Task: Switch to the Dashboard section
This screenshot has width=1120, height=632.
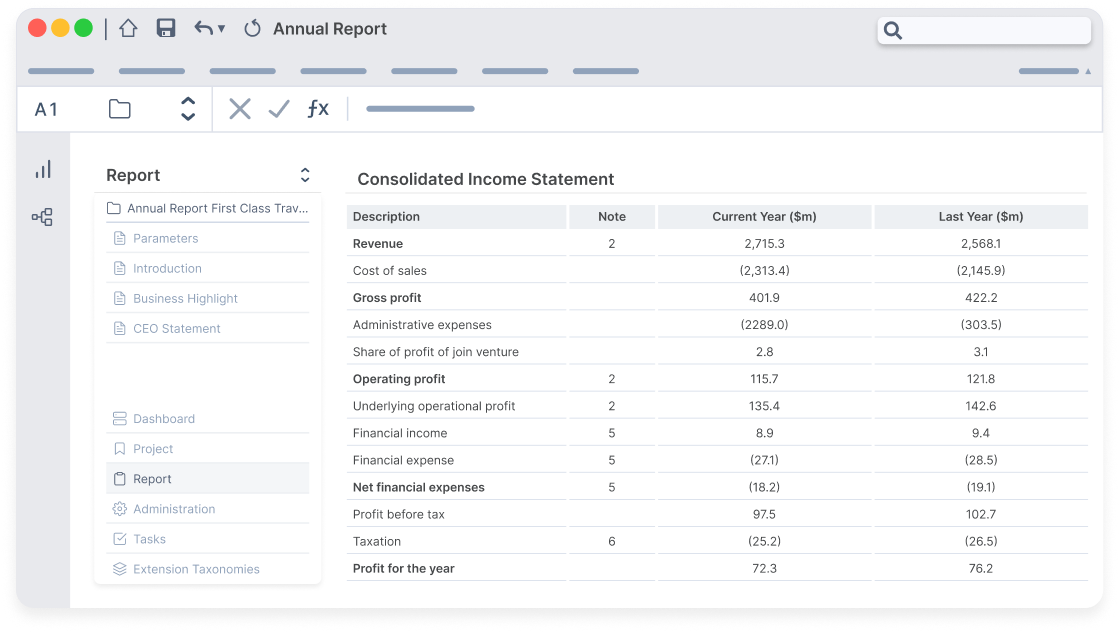Action: 164,418
